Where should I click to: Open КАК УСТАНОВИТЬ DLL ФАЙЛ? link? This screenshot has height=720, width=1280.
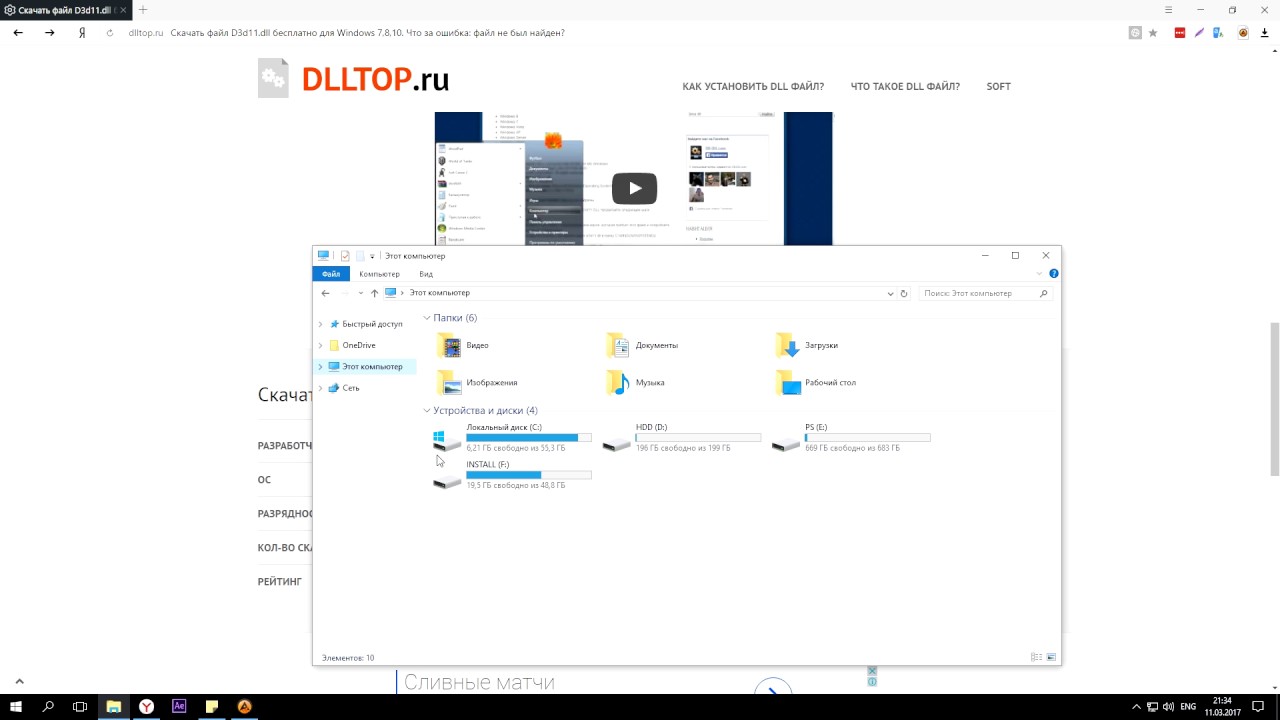(753, 87)
